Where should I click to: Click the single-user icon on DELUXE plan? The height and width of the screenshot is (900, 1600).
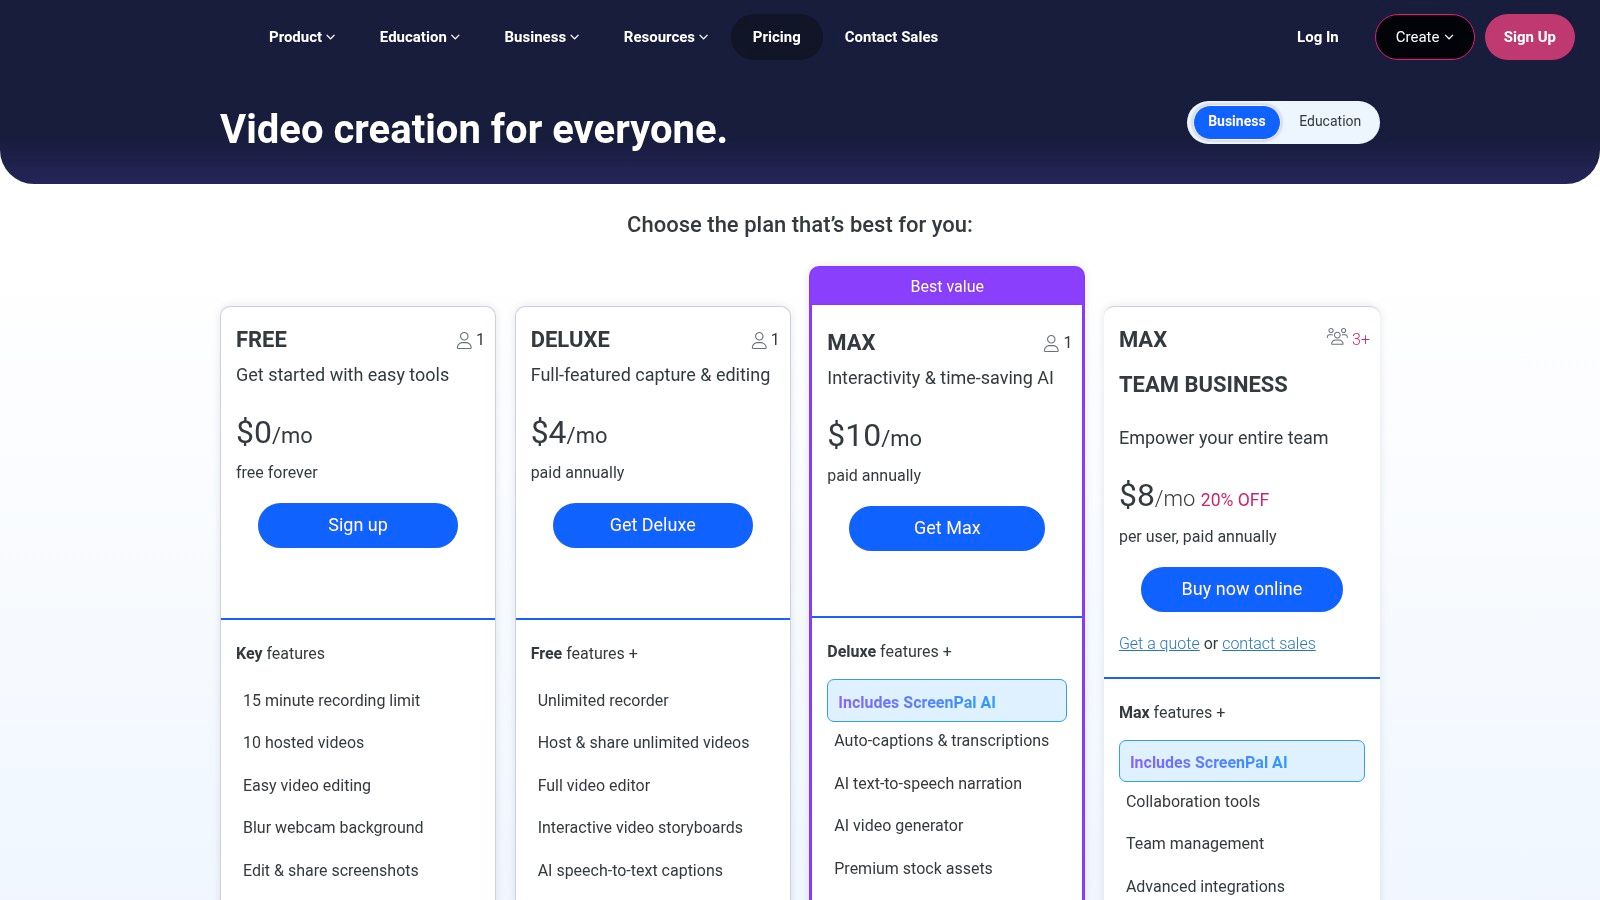click(x=759, y=341)
